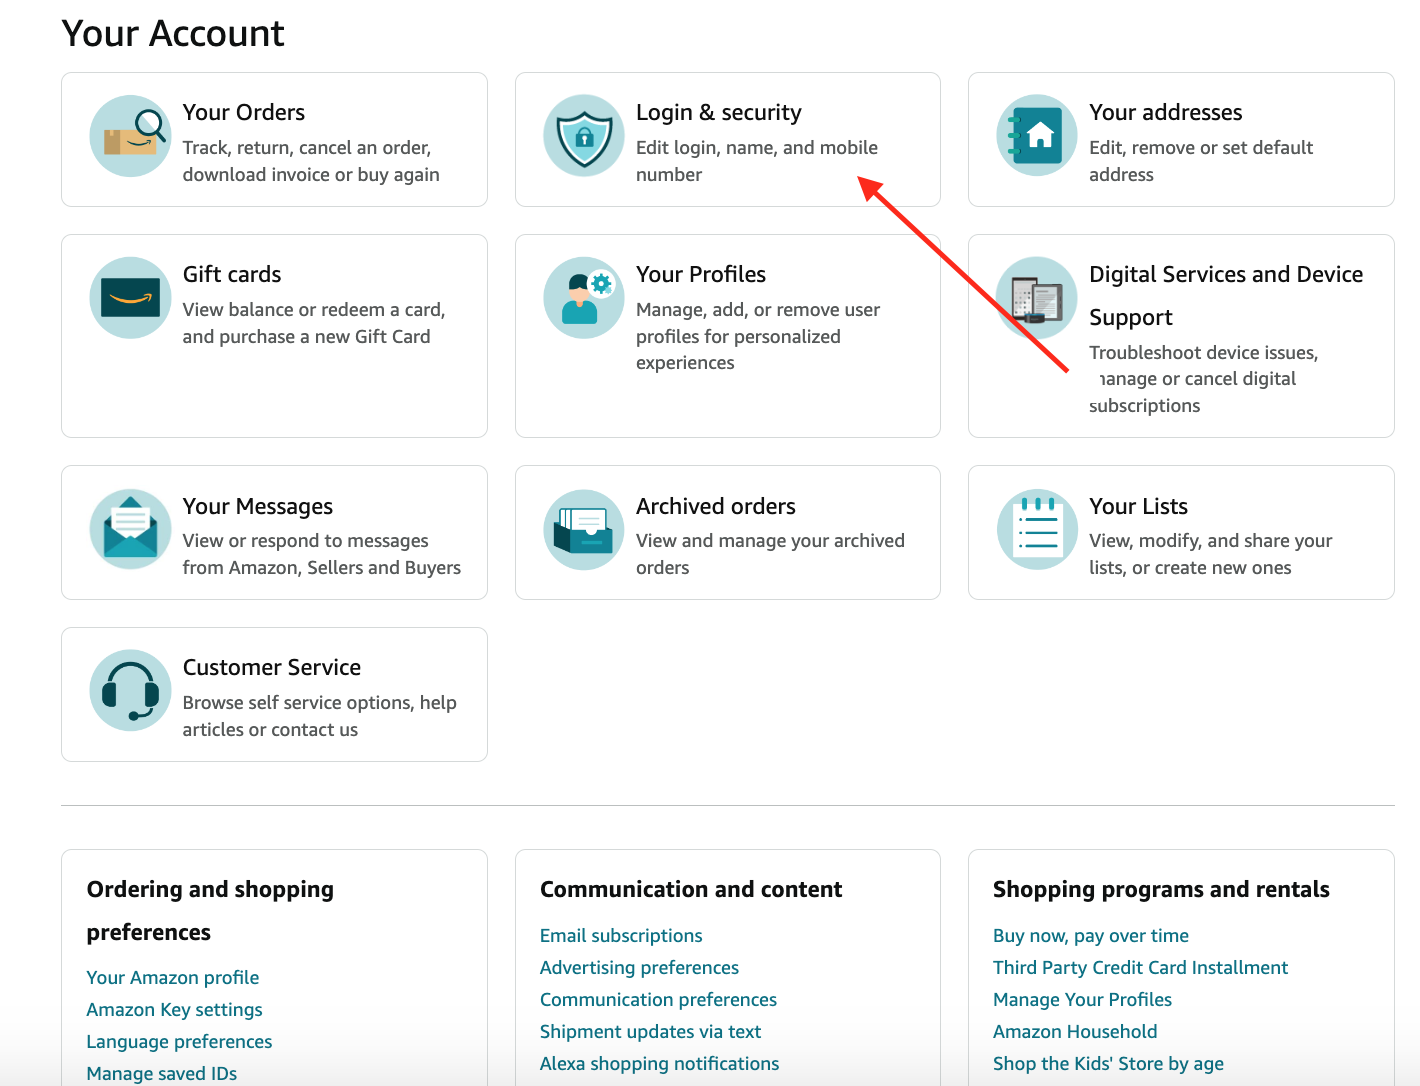The image size is (1420, 1086).
Task: Select Shipment updates via text
Action: [x=651, y=1032]
